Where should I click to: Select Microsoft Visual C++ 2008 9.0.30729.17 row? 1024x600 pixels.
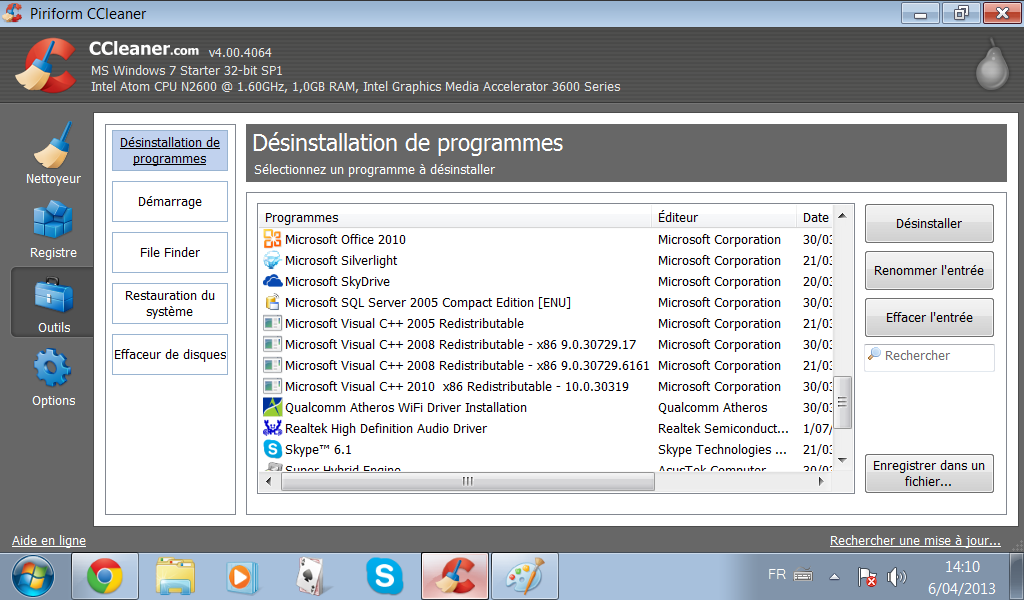[x=546, y=344]
